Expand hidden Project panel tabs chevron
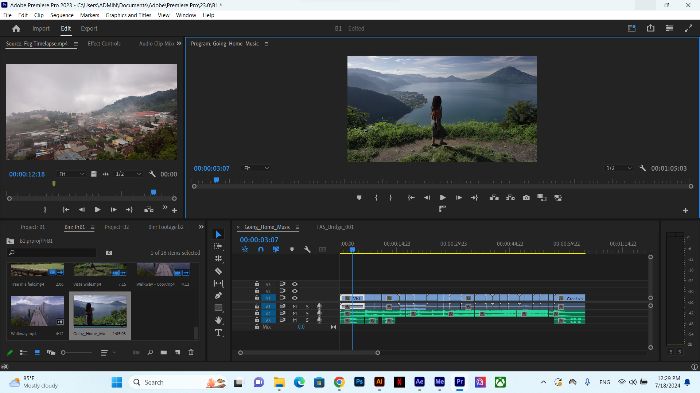Image resolution: width=700 pixels, height=393 pixels. coord(201,227)
